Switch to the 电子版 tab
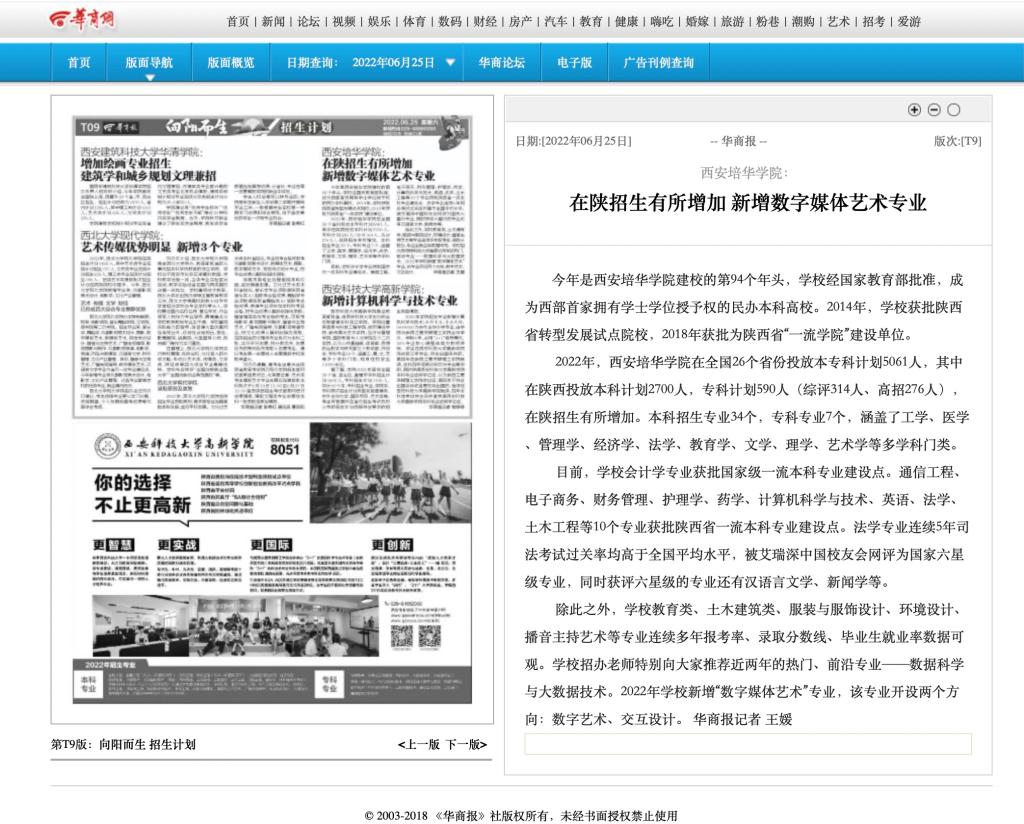Image resolution: width=1024 pixels, height=824 pixels. click(574, 62)
